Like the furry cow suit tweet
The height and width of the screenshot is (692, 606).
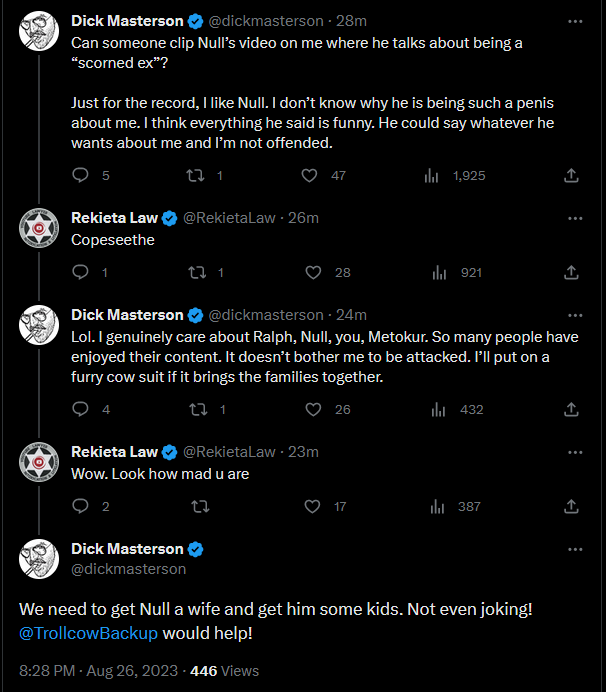[313, 409]
